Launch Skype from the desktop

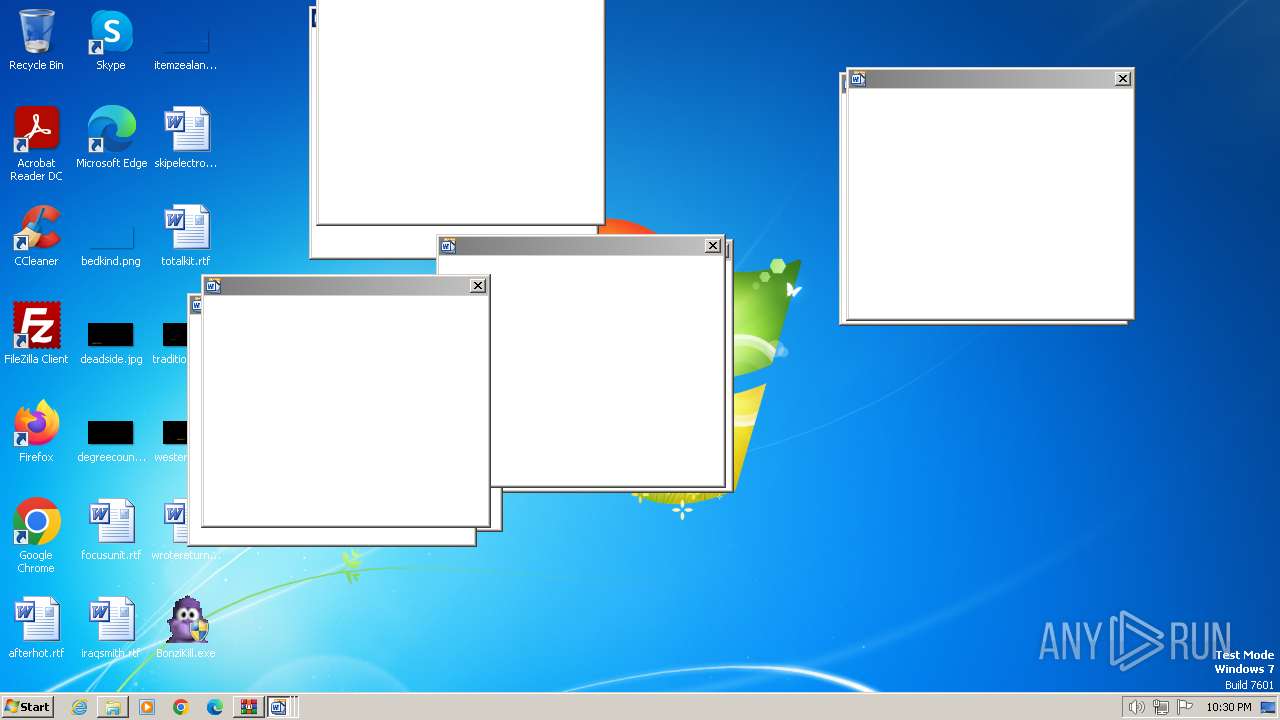111,41
